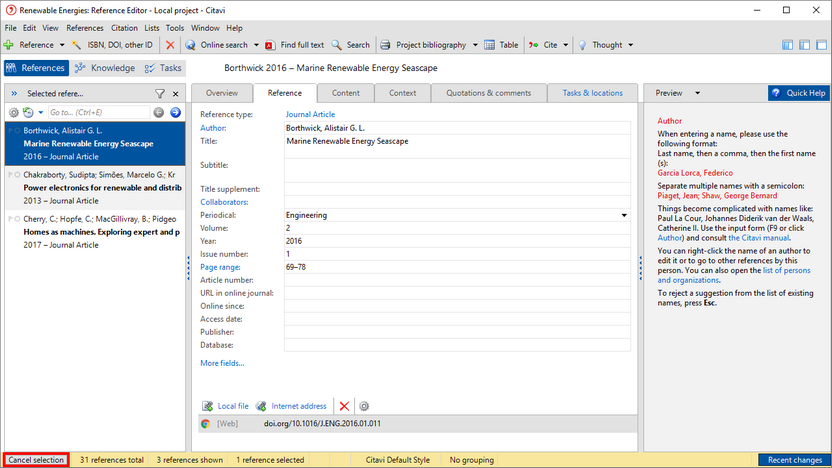
Task: Expand the Thought dropdown arrow
Action: click(x=630, y=45)
